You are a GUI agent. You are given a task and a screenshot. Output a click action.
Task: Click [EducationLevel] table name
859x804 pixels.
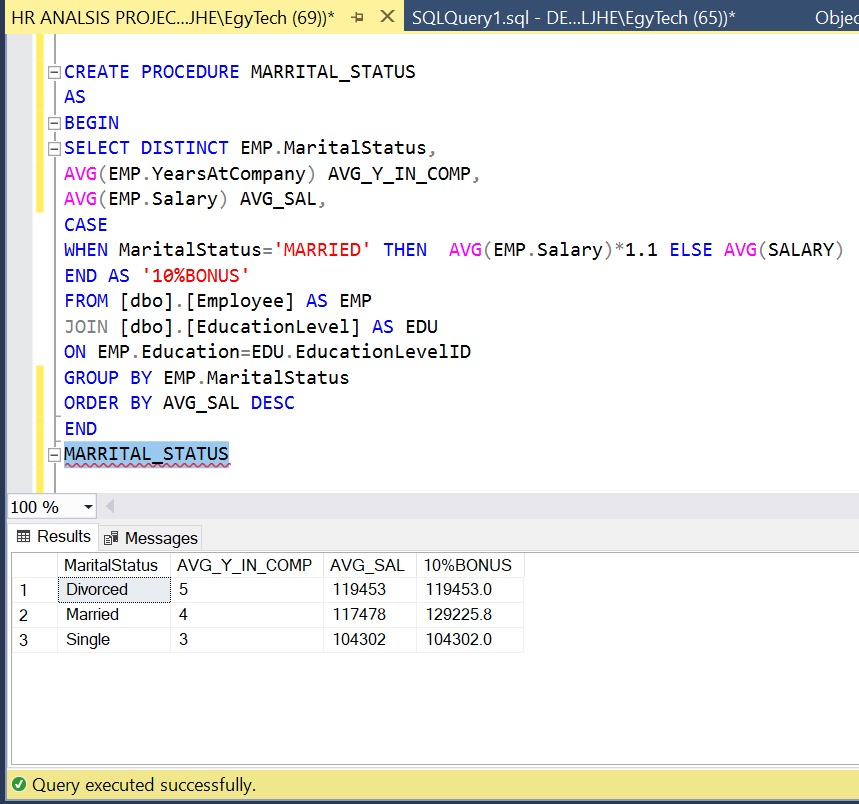(x=272, y=327)
